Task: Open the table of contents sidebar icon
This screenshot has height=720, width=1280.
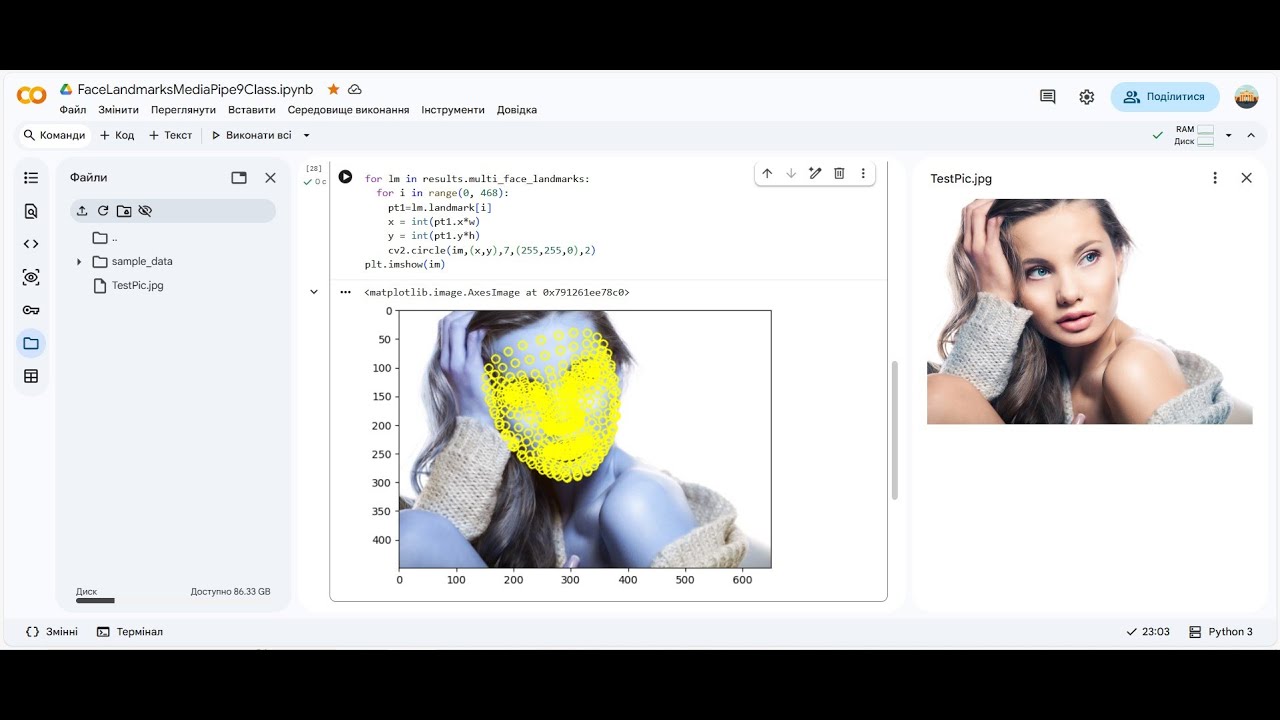Action: coord(31,178)
